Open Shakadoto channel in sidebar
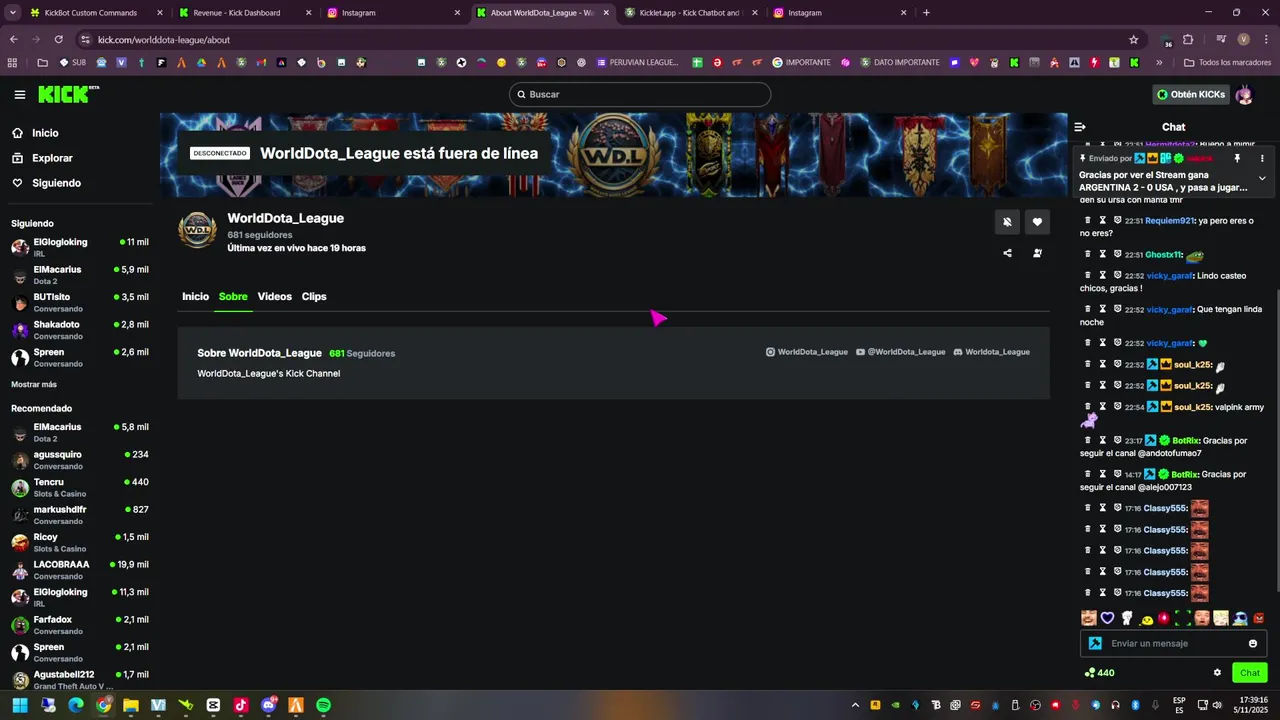Image resolution: width=1280 pixels, height=720 pixels. (x=80, y=330)
